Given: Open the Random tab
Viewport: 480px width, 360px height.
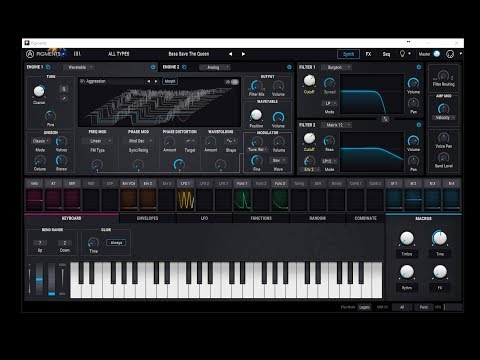Looking at the screenshot, I should [317, 218].
